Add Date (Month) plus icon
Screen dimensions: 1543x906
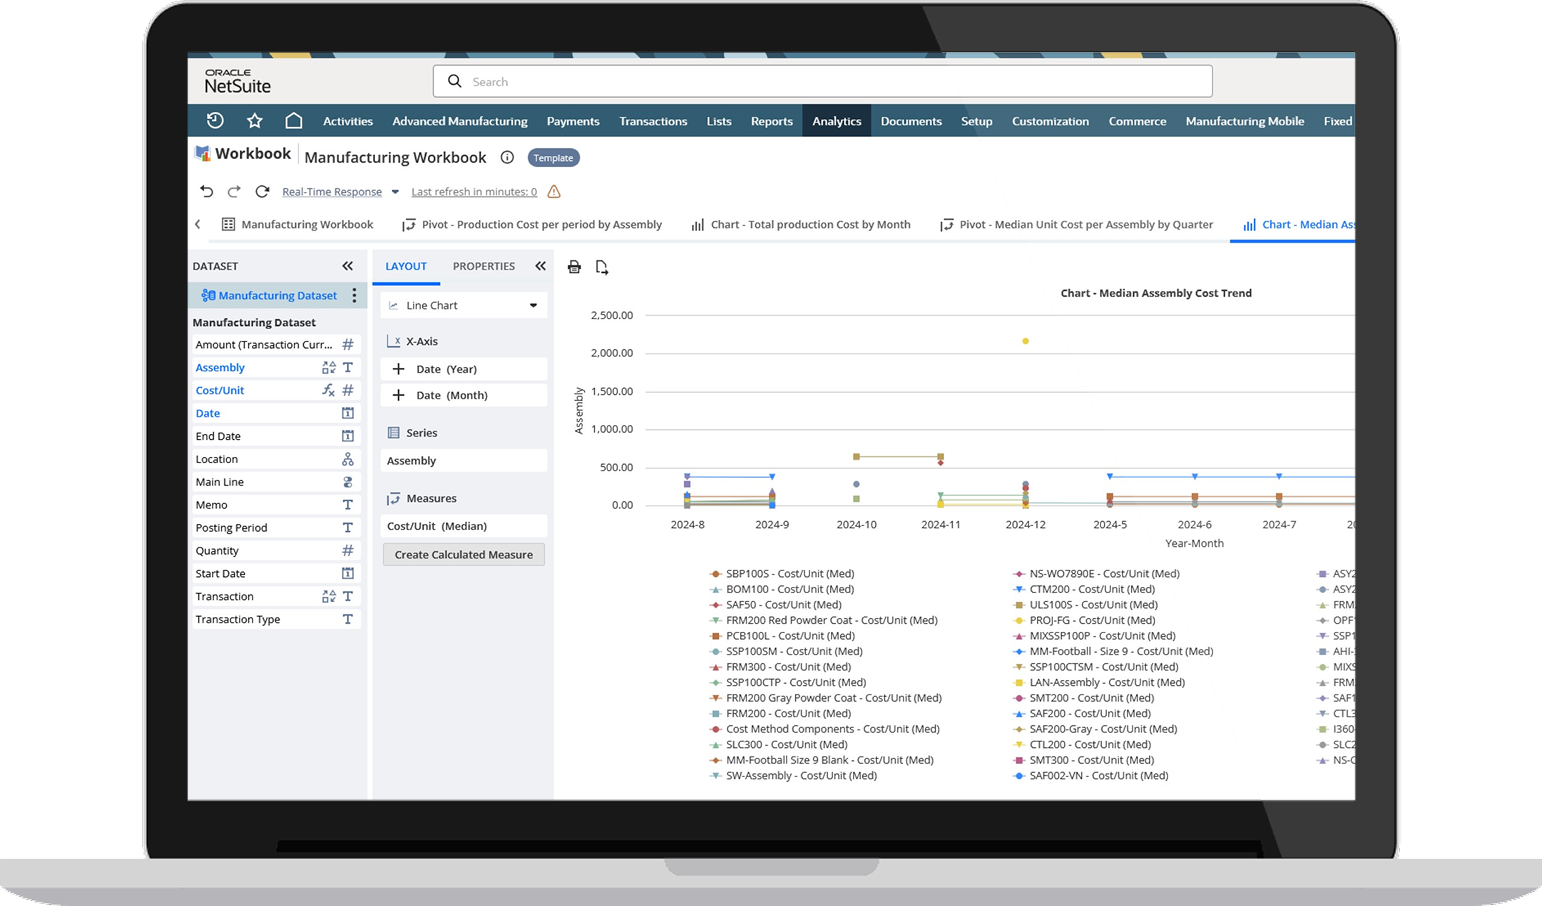click(x=398, y=395)
